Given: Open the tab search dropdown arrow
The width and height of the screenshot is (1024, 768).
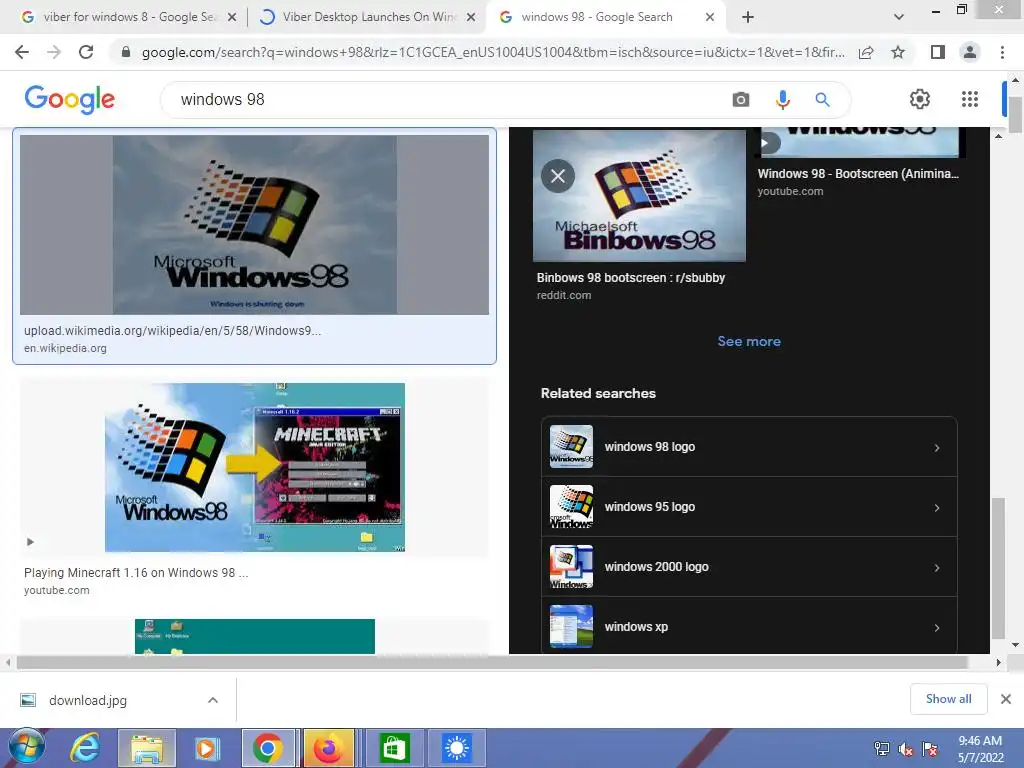Looking at the screenshot, I should pyautogui.click(x=899, y=17).
